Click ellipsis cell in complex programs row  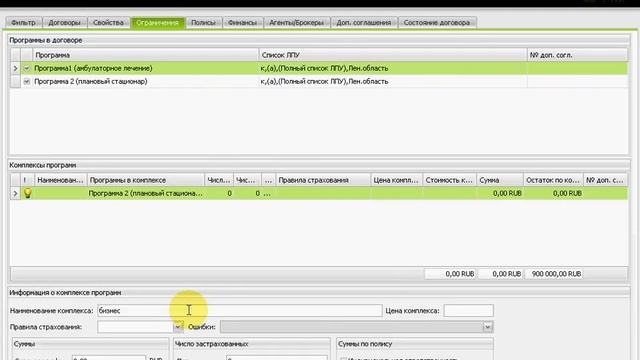click(x=268, y=193)
